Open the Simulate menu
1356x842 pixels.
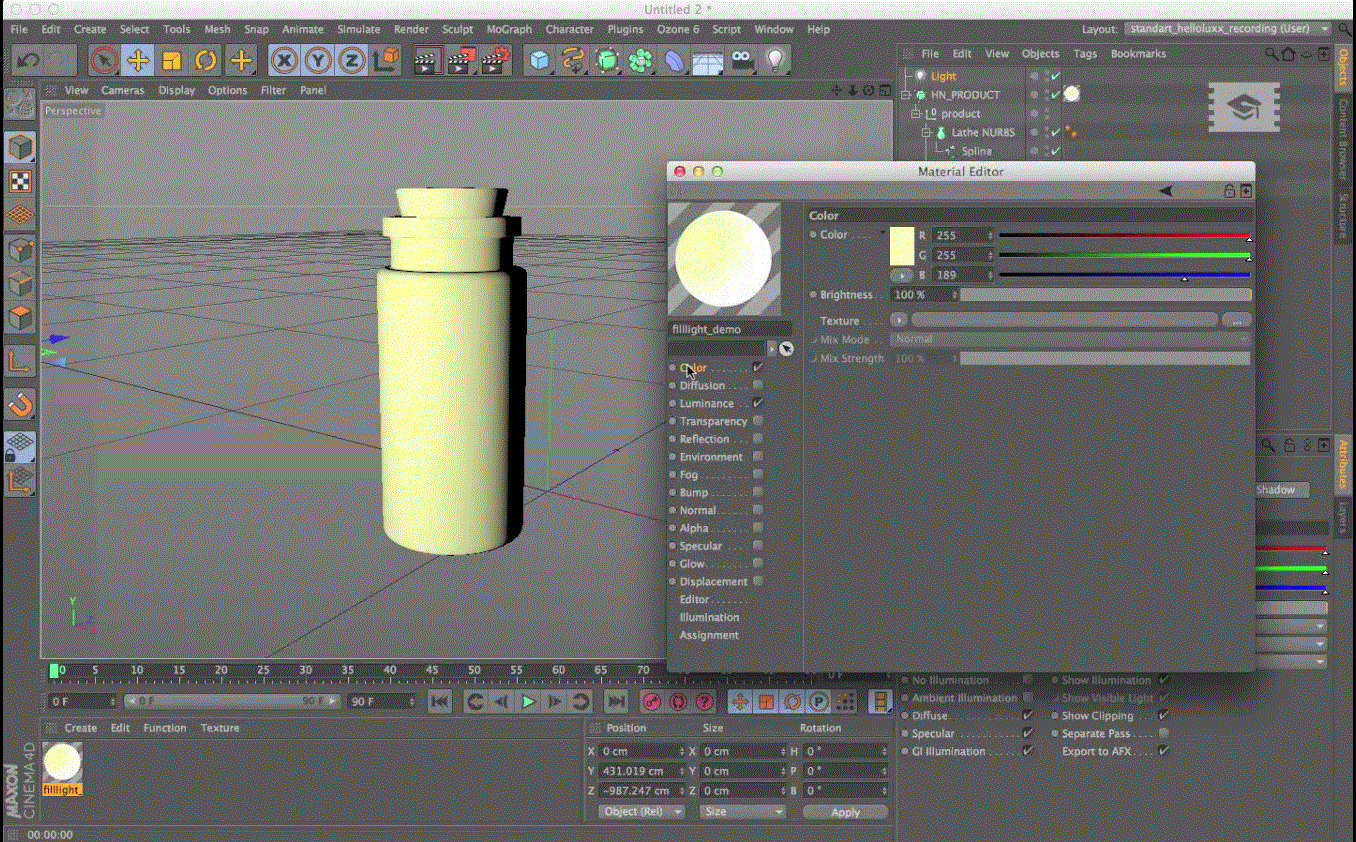coord(358,29)
